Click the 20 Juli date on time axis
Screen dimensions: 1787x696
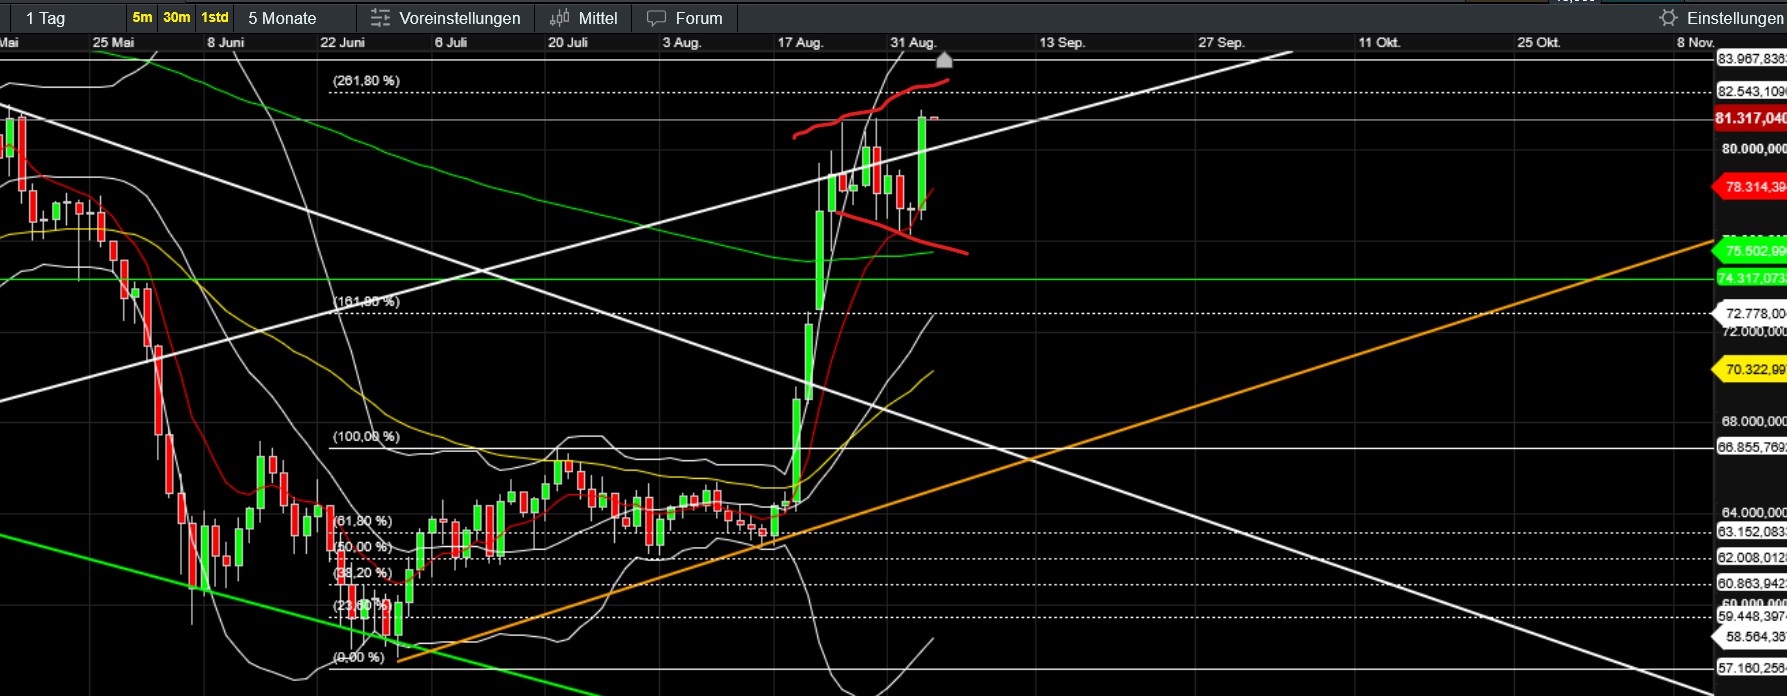[568, 42]
